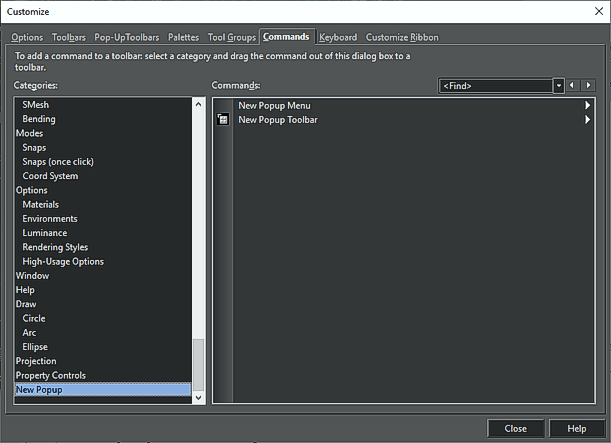Click the New Popup Toolbar icon
The height and width of the screenshot is (443, 611).
(222, 120)
